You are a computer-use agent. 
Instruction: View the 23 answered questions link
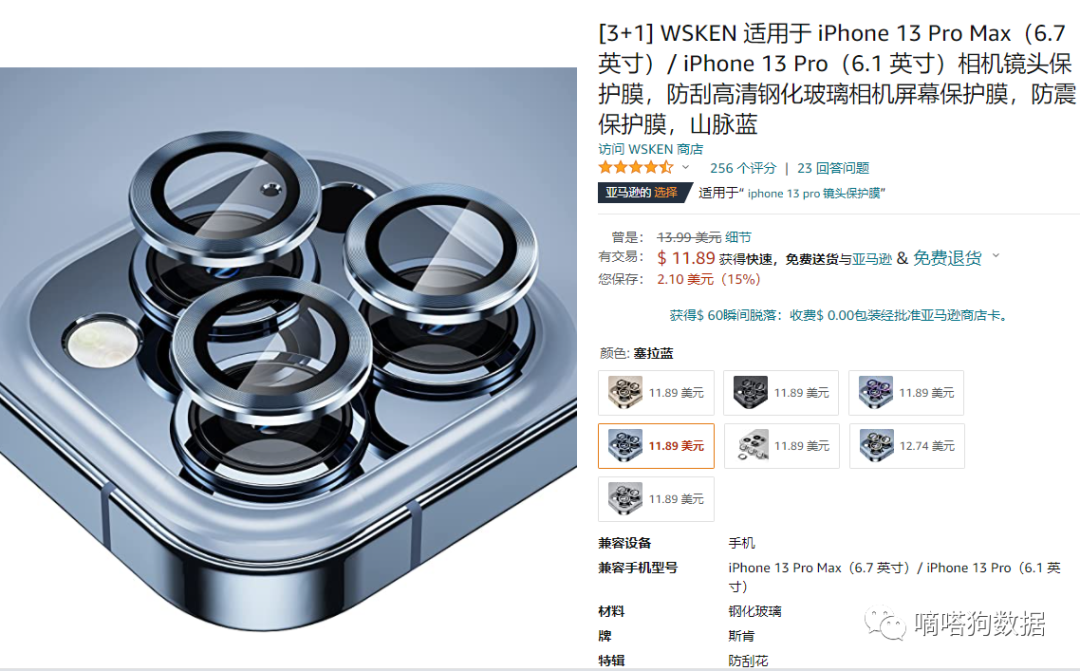833,168
